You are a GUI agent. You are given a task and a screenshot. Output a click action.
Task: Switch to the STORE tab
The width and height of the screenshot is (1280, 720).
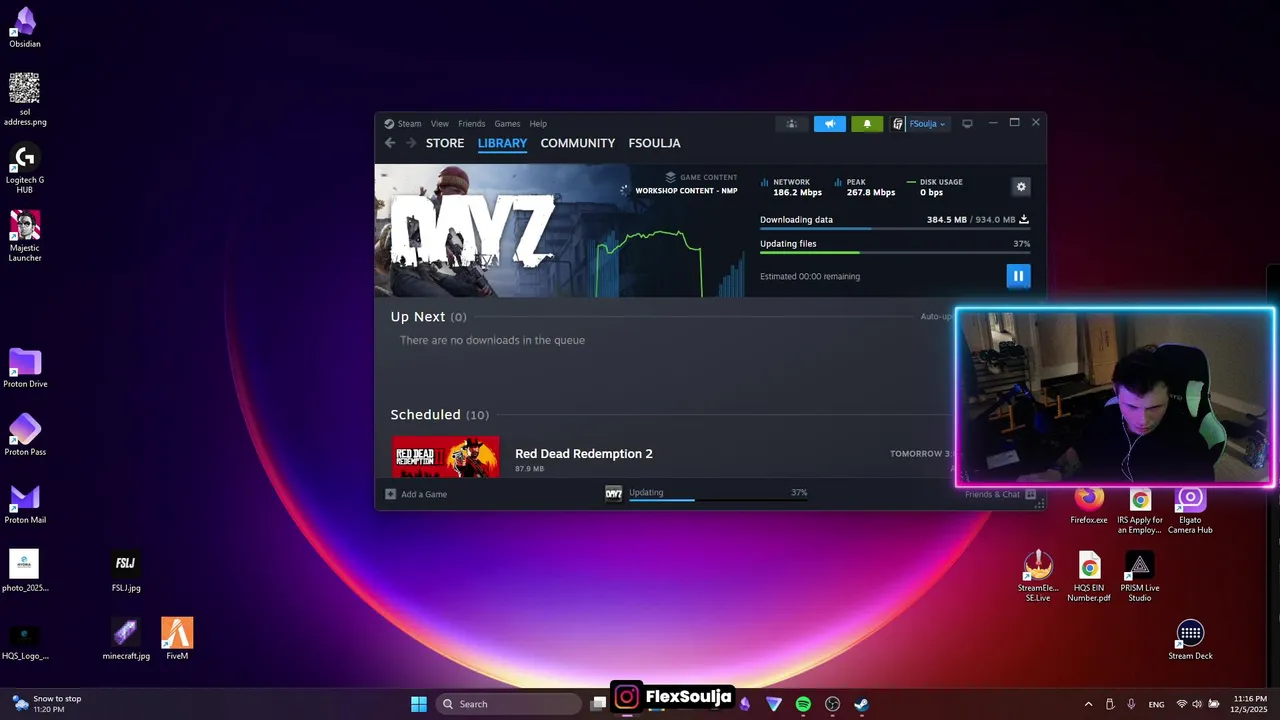tap(445, 143)
